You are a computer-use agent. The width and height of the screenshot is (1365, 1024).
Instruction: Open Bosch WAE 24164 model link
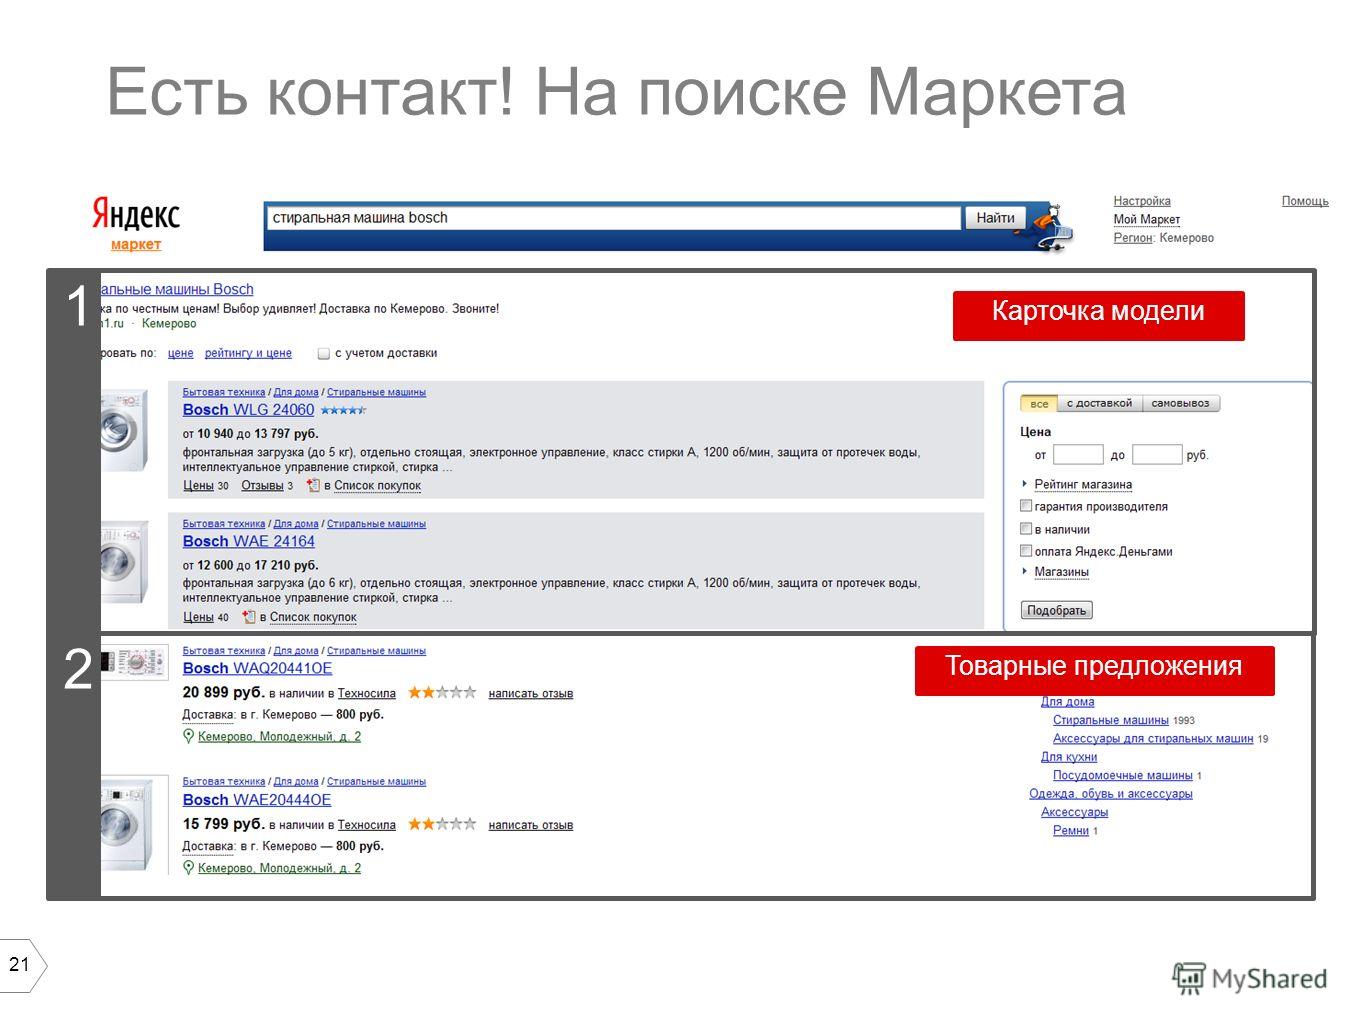(248, 541)
